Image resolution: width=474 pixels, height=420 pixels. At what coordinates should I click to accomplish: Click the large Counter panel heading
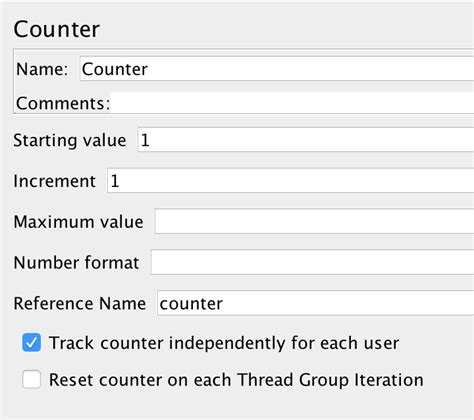coord(56,29)
